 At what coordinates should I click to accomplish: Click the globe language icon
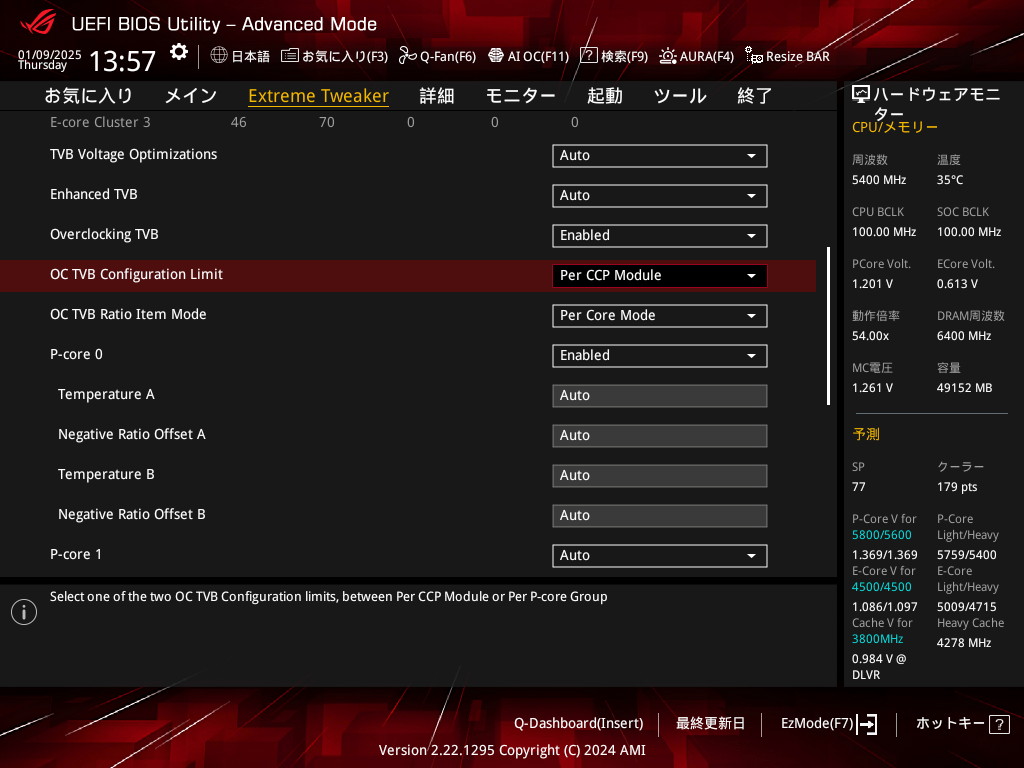click(219, 56)
